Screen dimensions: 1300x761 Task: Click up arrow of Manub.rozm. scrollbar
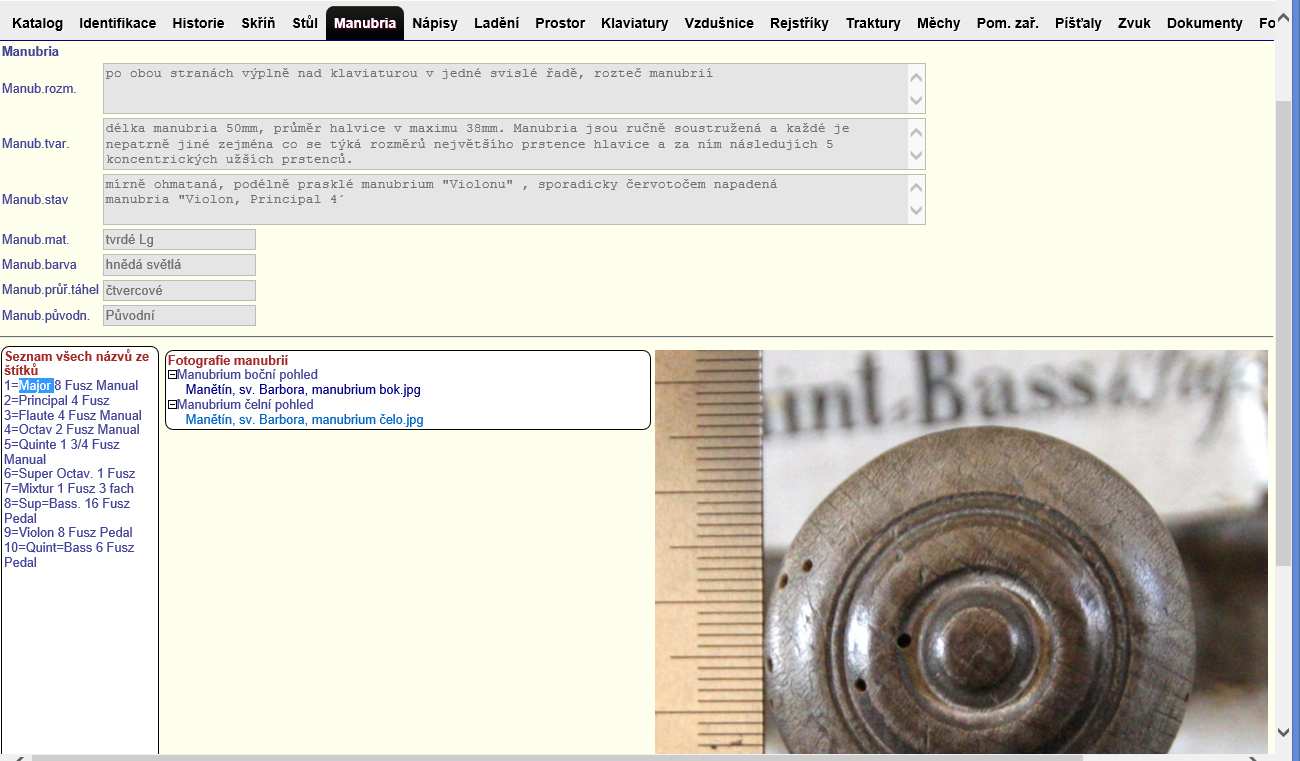(x=916, y=76)
